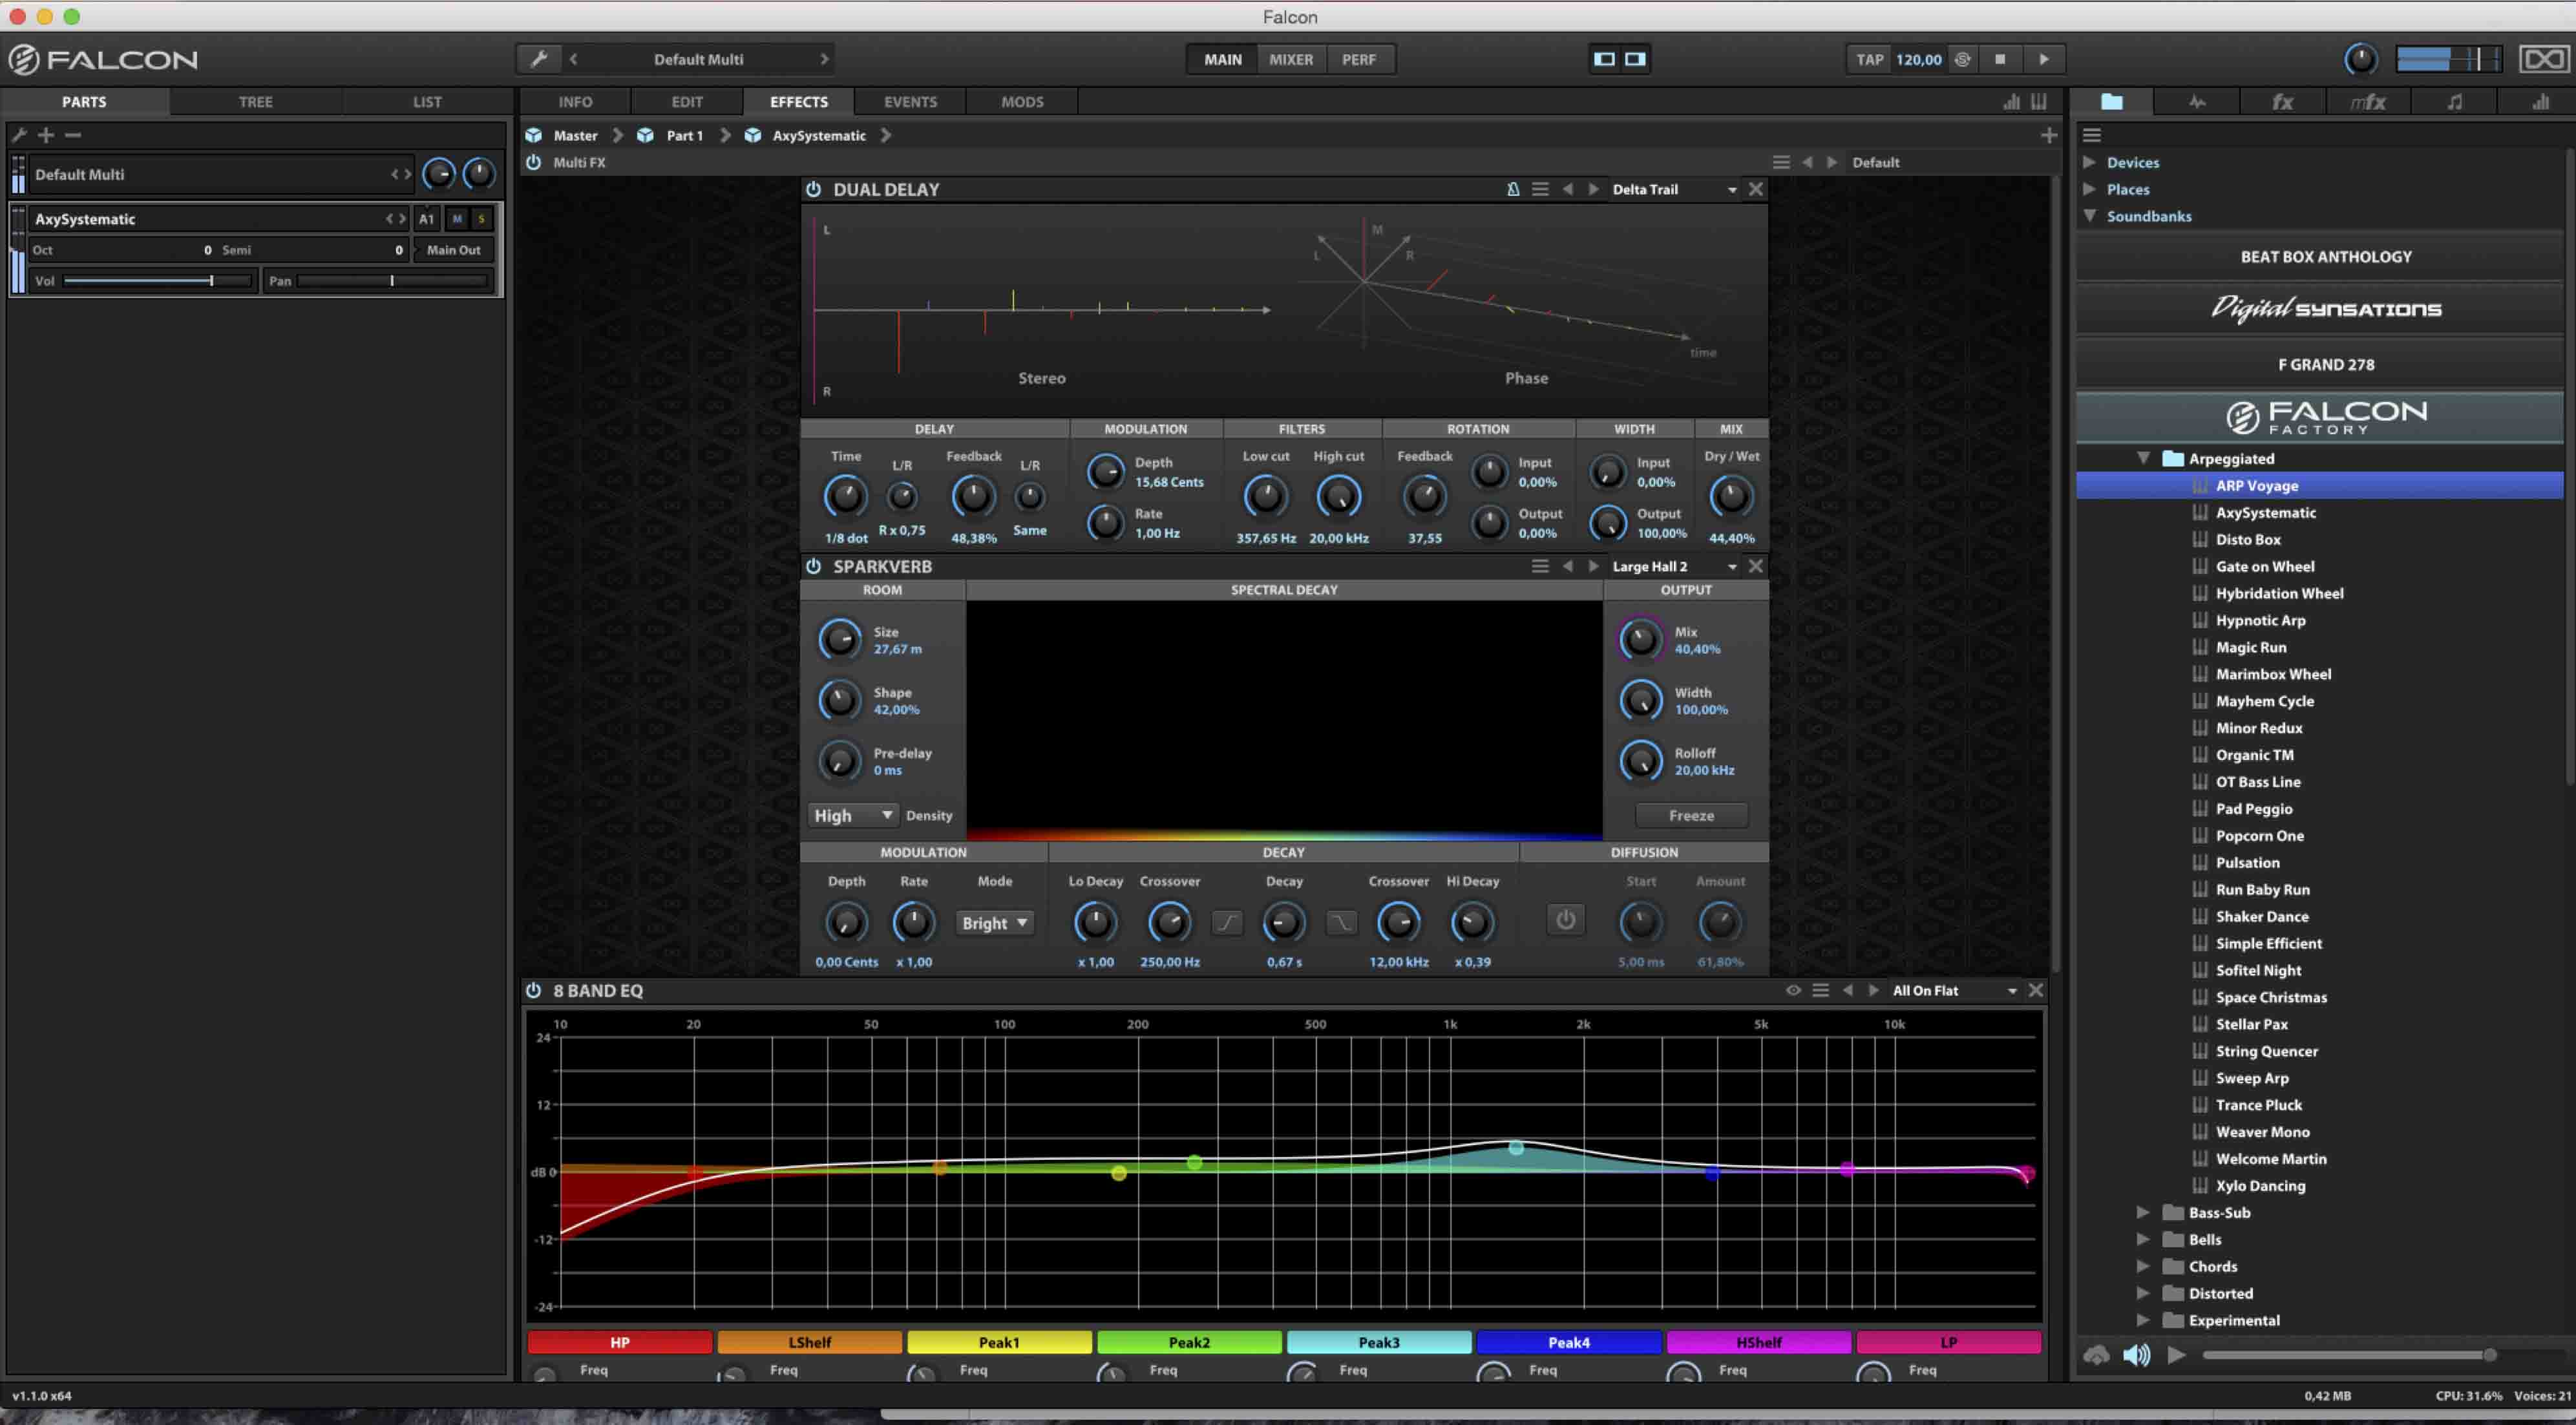Open browser hamburger menu icon
This screenshot has height=1425, width=2576.
(x=2091, y=135)
